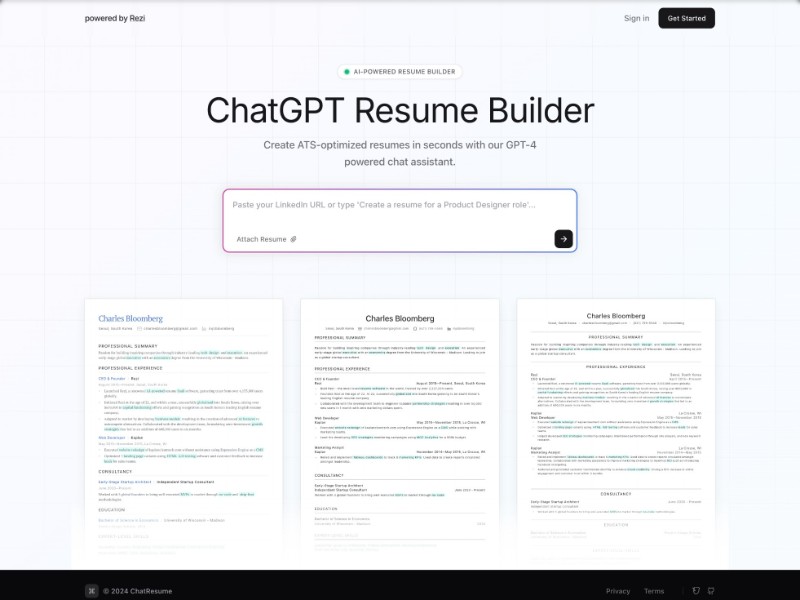Click the paperclip attachment icon
This screenshot has height=600, width=800.
click(x=295, y=238)
